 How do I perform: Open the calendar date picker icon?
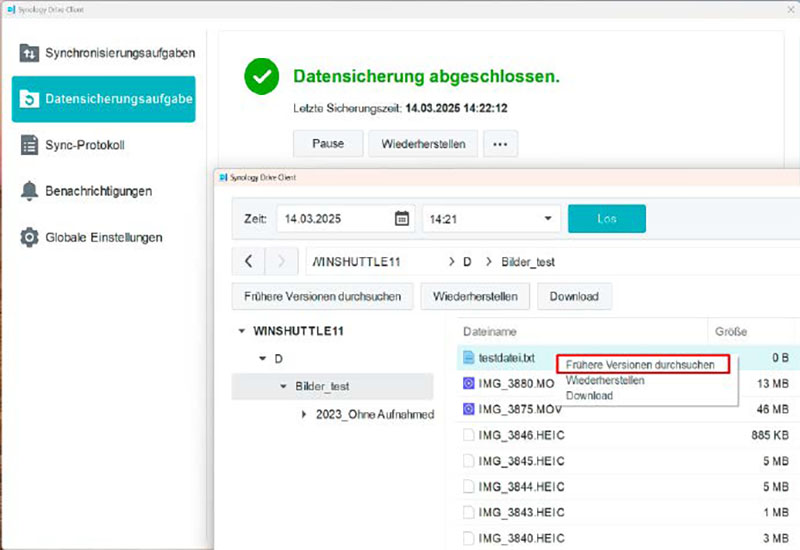402,219
